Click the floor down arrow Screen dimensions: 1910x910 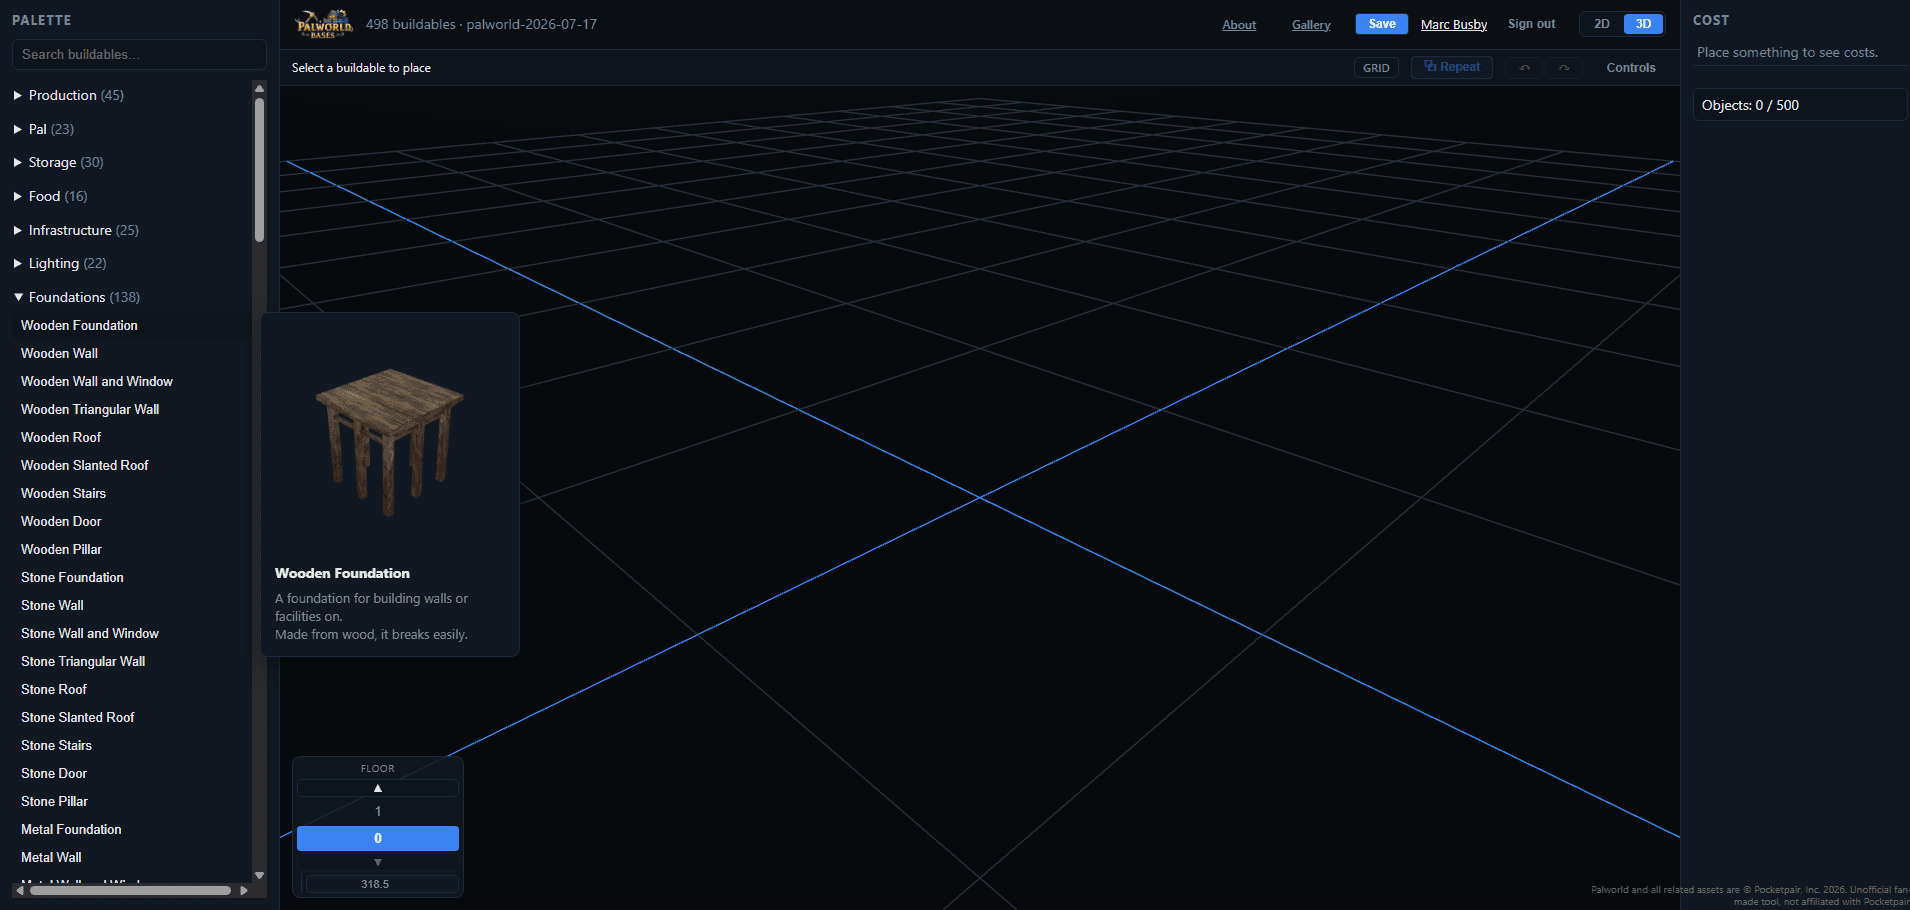(x=378, y=862)
